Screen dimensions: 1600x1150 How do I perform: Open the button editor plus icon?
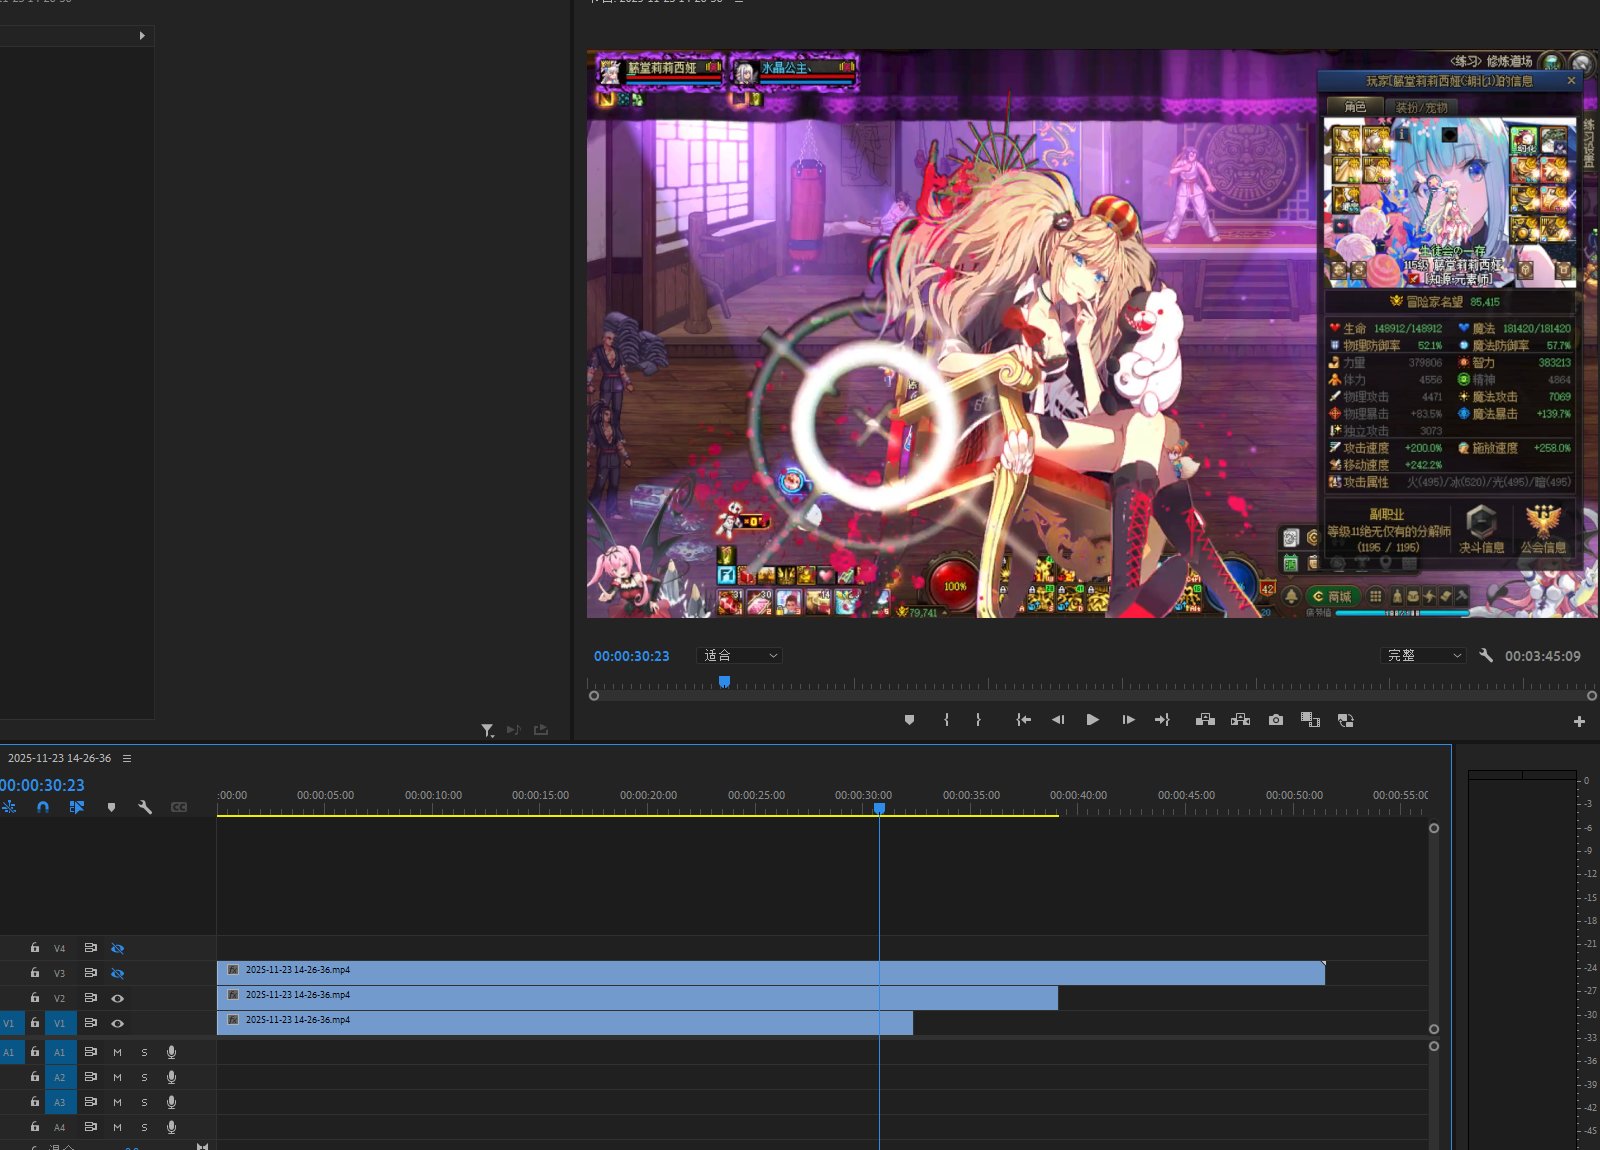click(x=1579, y=721)
